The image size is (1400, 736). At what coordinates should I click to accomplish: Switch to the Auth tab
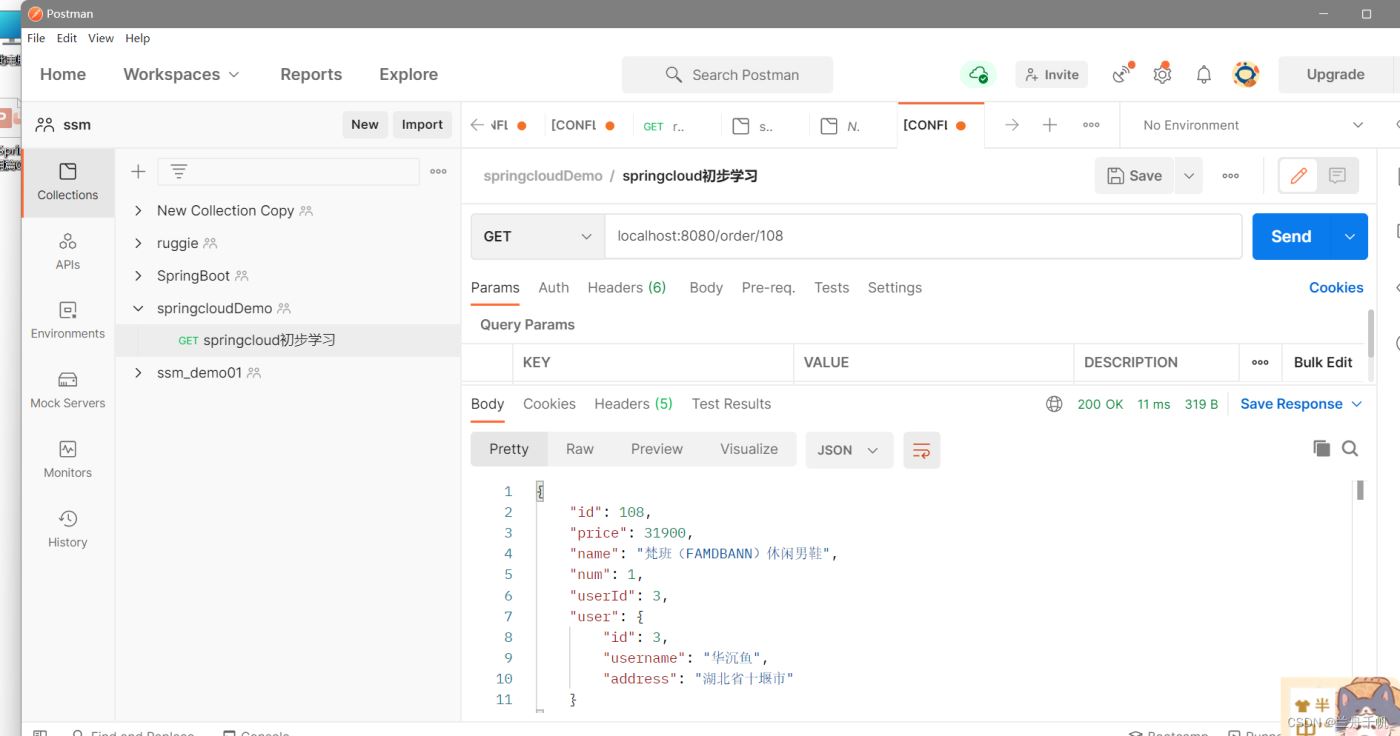tap(554, 287)
